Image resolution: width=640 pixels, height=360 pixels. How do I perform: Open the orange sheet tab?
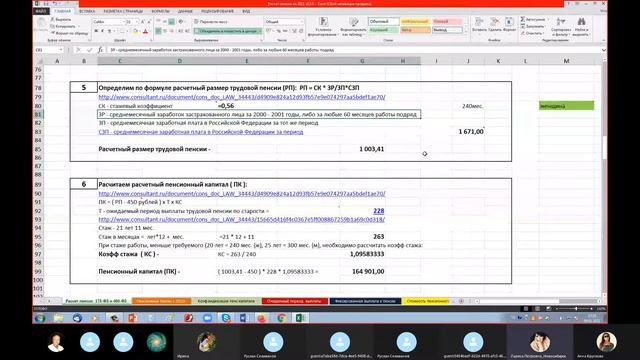(161, 301)
